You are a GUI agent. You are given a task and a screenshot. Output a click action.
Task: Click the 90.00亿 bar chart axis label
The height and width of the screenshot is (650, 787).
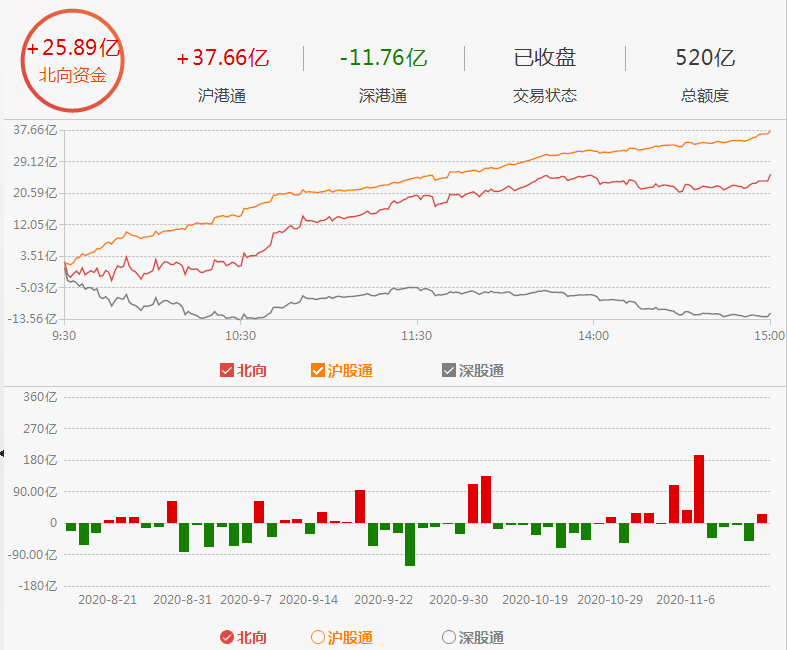point(35,491)
